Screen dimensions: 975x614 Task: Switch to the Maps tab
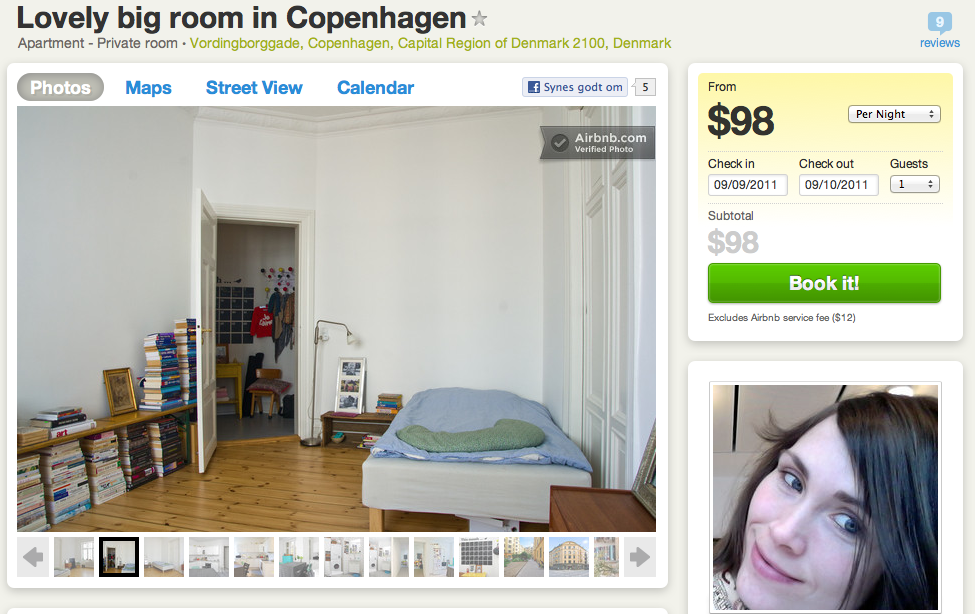pos(148,88)
